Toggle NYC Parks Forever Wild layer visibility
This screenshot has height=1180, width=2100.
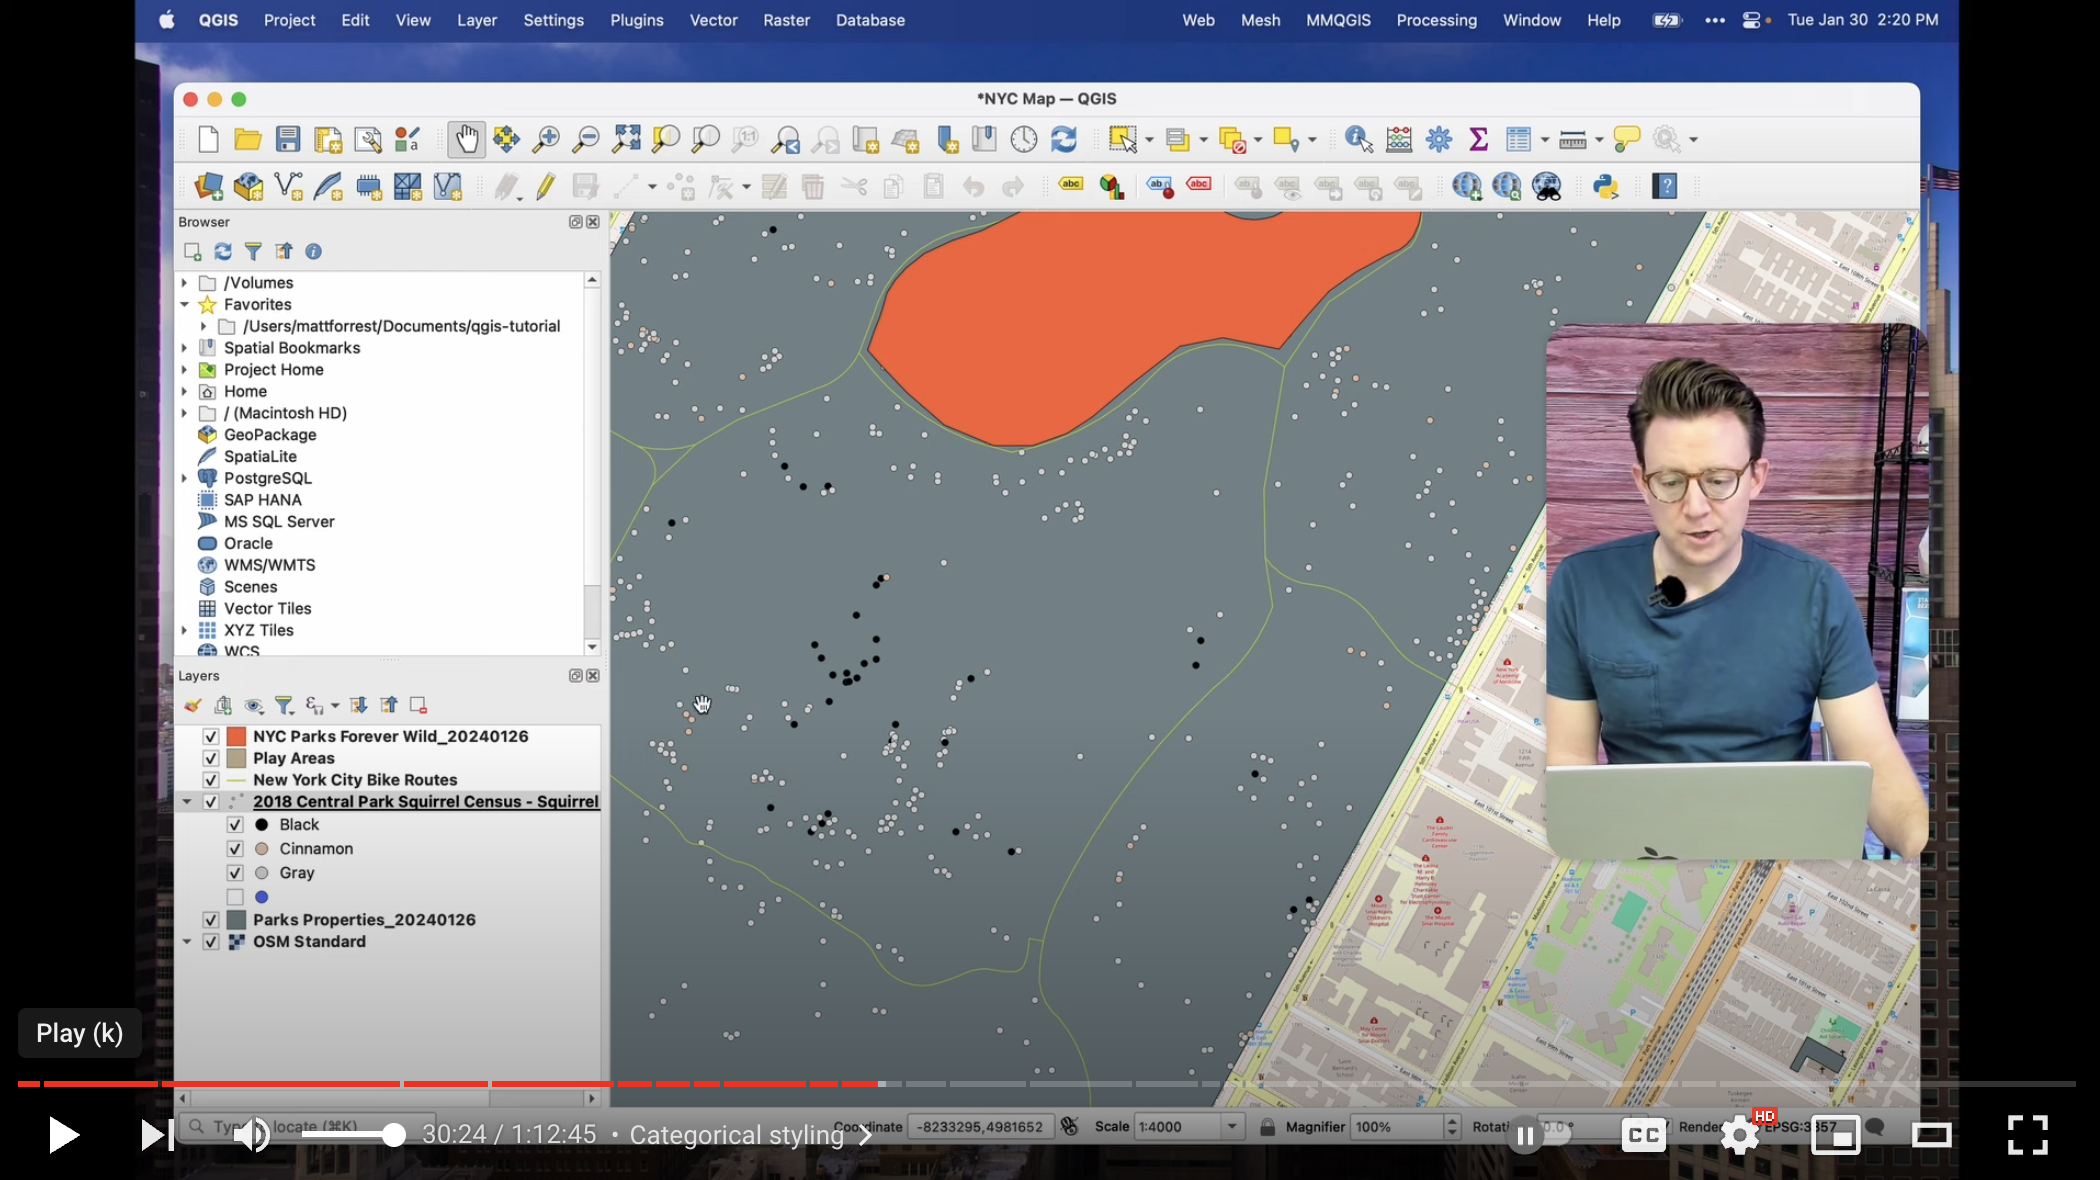(x=211, y=736)
